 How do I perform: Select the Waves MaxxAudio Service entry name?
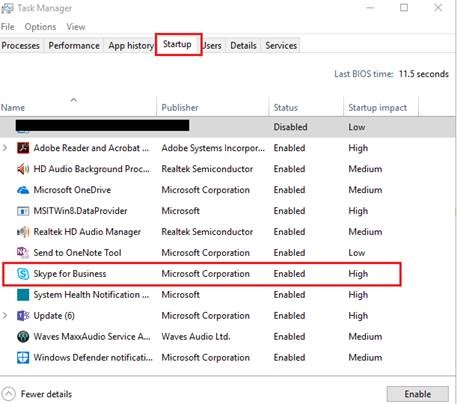92,337
